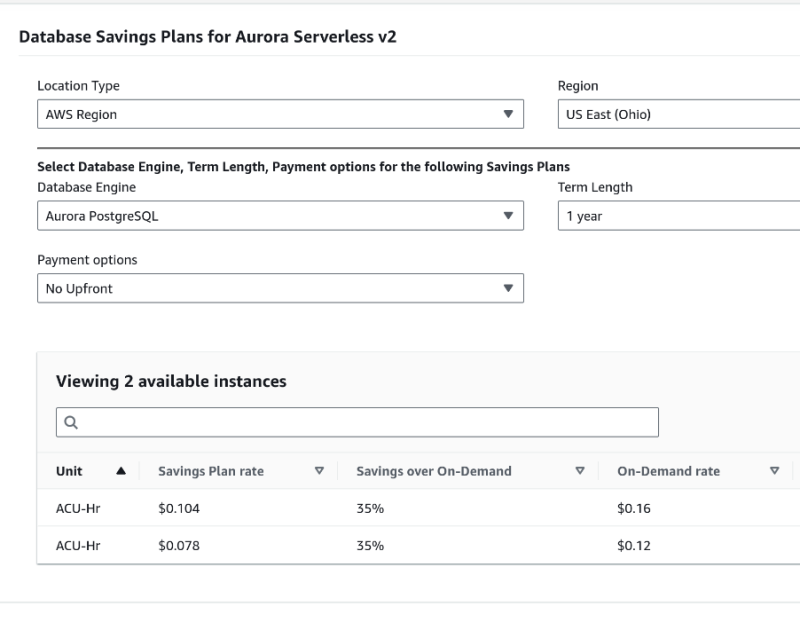The height and width of the screenshot is (622, 800).
Task: Click the sort triangle next to Savings Plan rate
Action: (319, 471)
